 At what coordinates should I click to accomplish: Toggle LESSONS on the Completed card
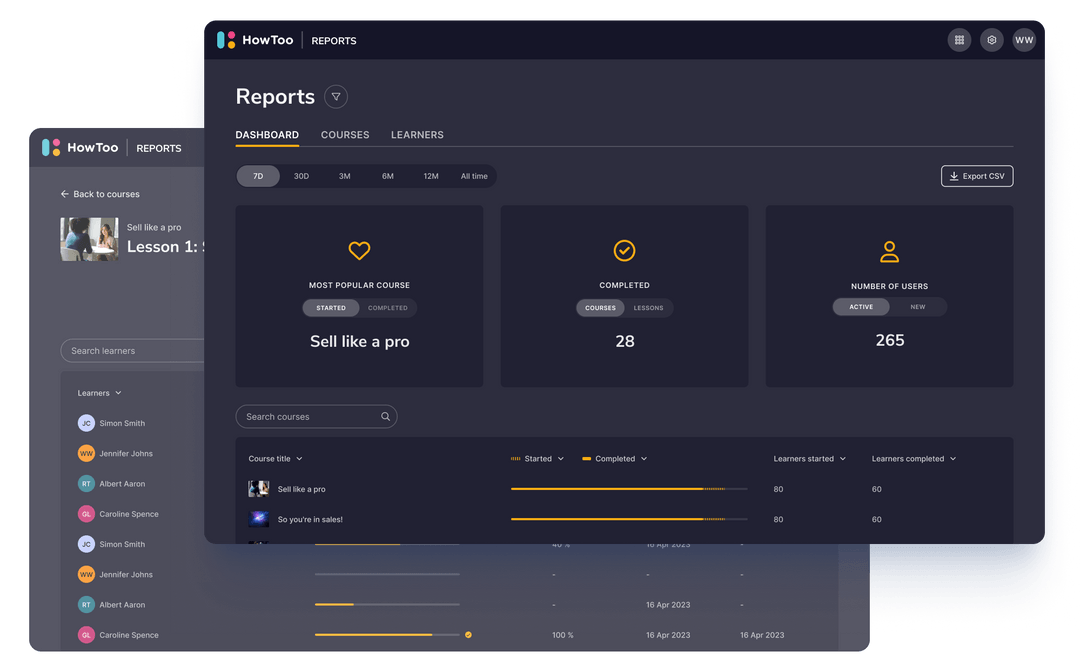(650, 308)
